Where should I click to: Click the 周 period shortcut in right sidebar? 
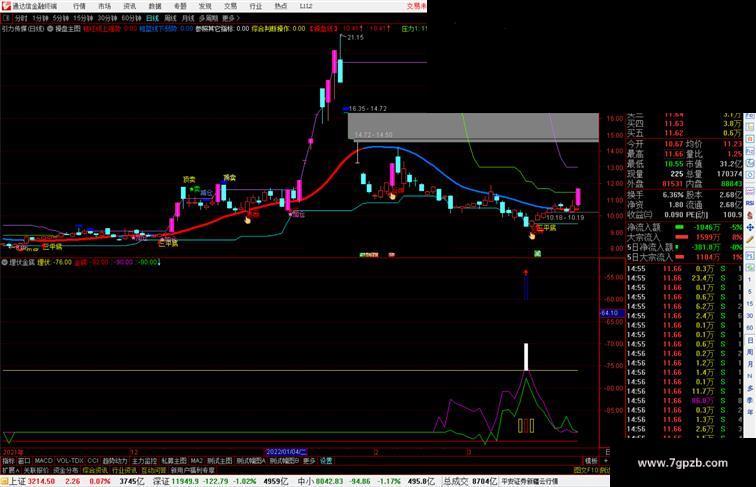[750, 352]
